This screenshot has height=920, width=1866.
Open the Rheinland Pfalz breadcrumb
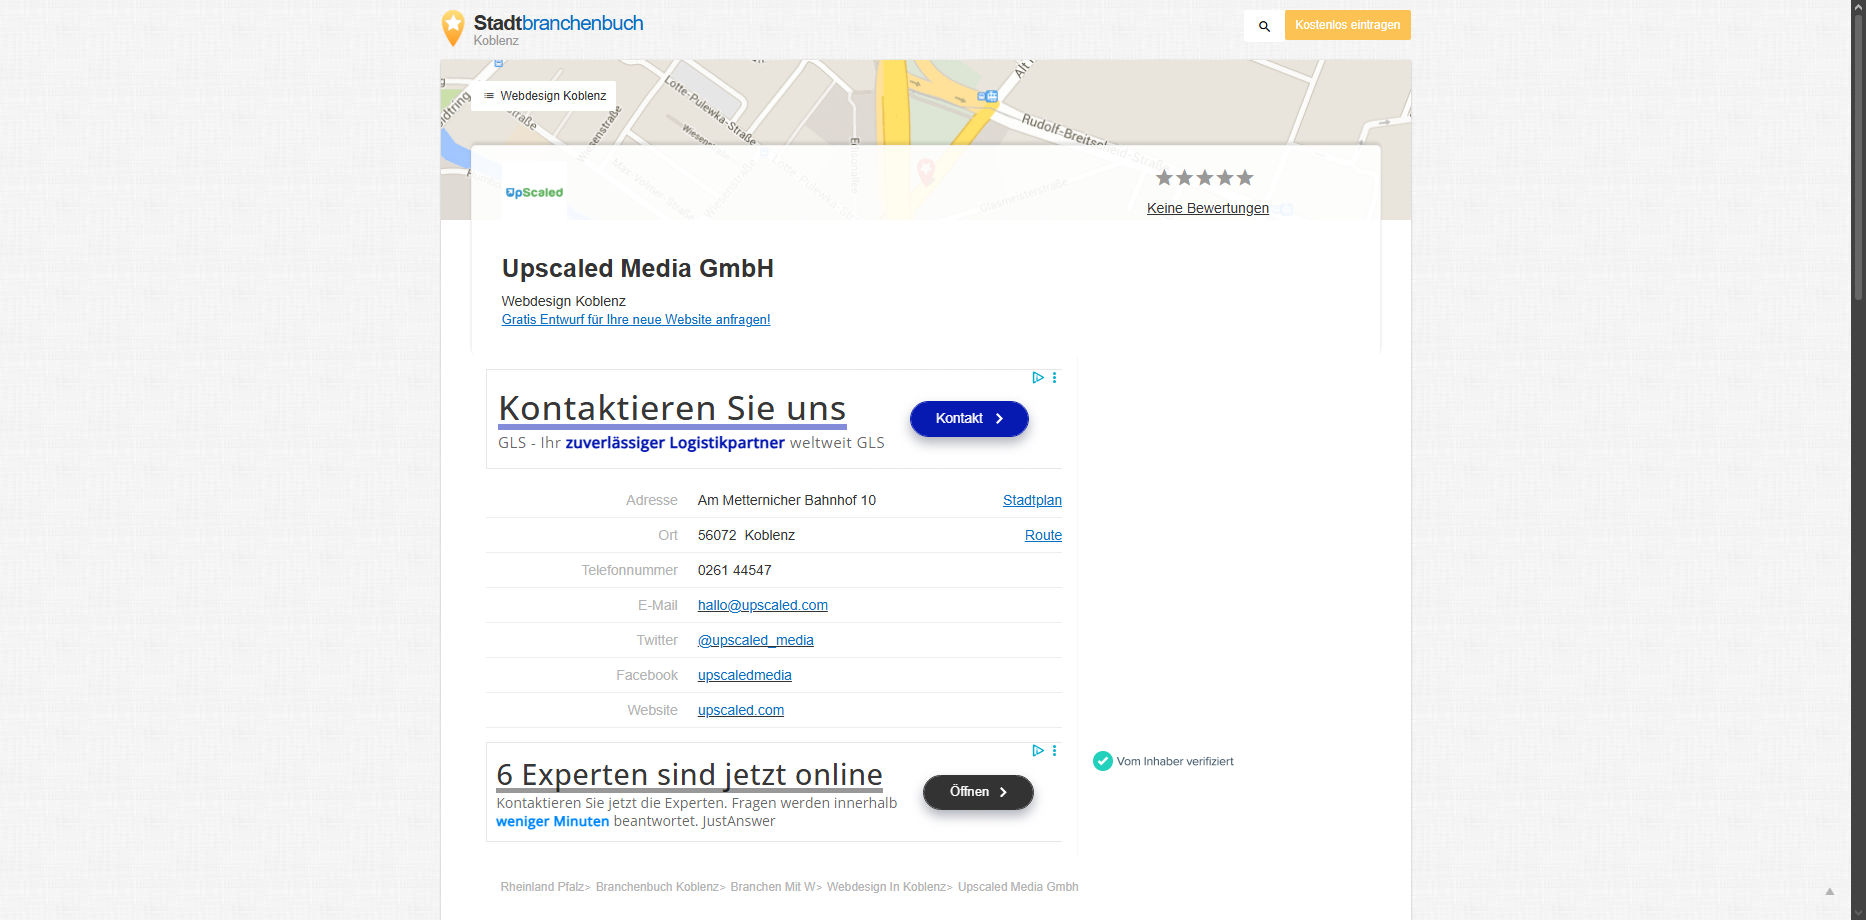(x=542, y=887)
